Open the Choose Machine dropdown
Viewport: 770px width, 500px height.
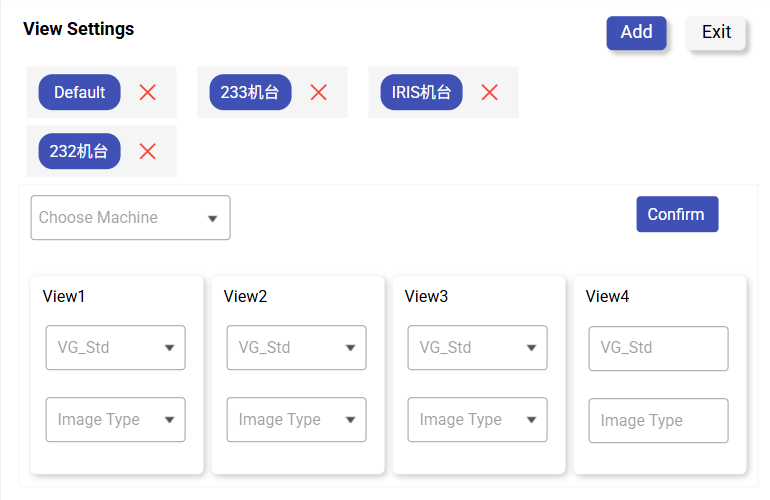click(131, 218)
